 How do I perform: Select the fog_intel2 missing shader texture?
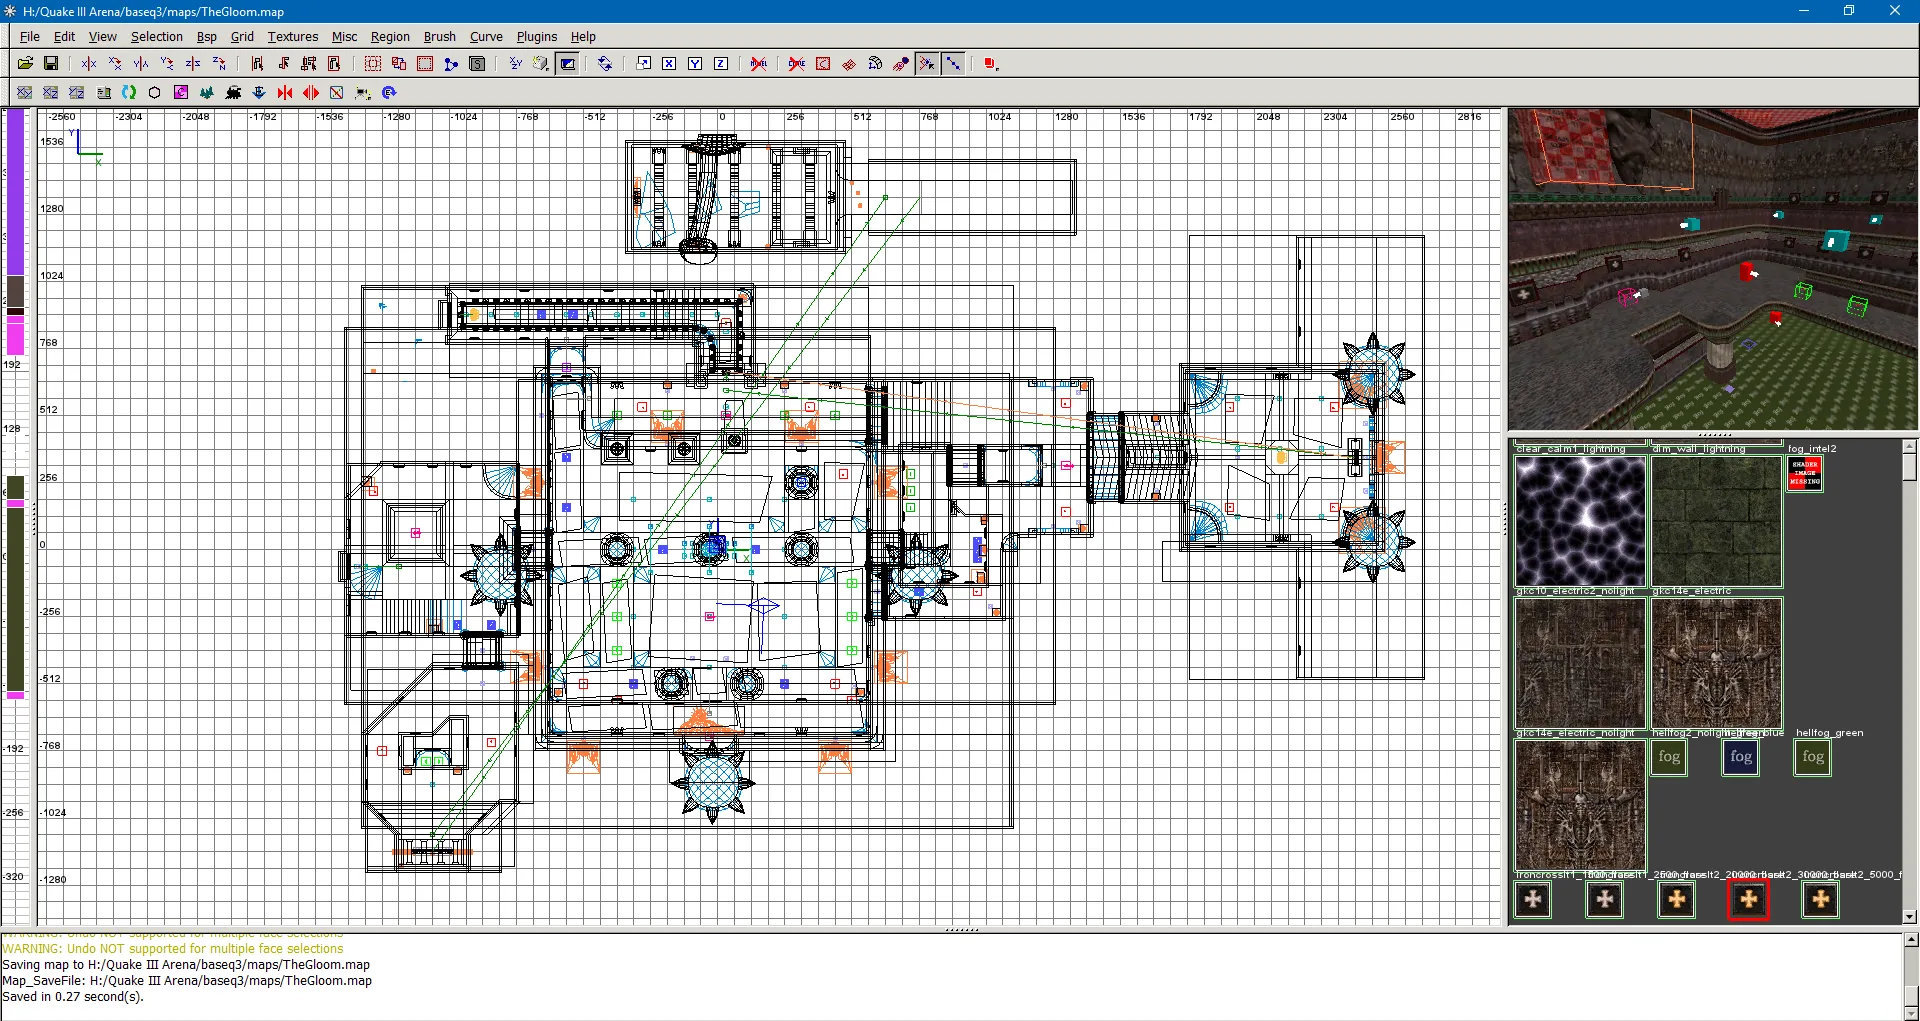pyautogui.click(x=1805, y=473)
